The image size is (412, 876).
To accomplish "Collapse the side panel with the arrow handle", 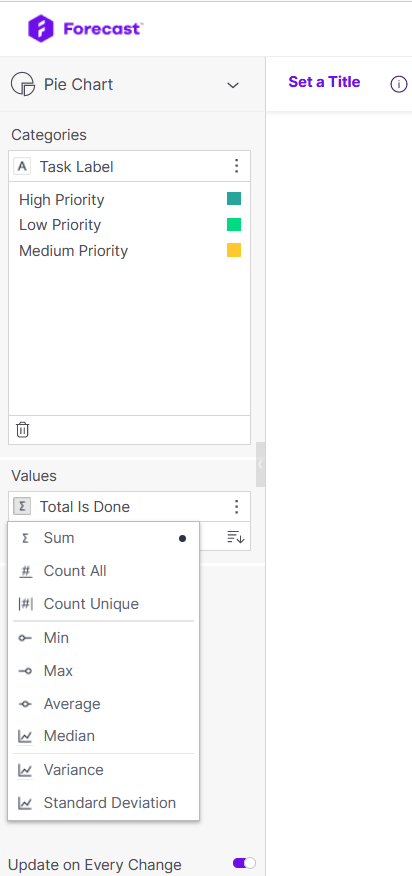I will 261,464.
